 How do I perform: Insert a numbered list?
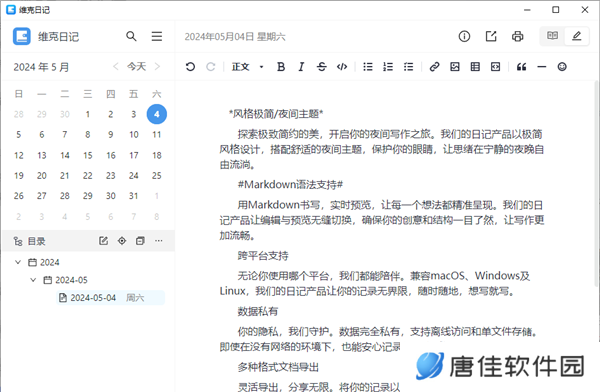click(x=388, y=67)
